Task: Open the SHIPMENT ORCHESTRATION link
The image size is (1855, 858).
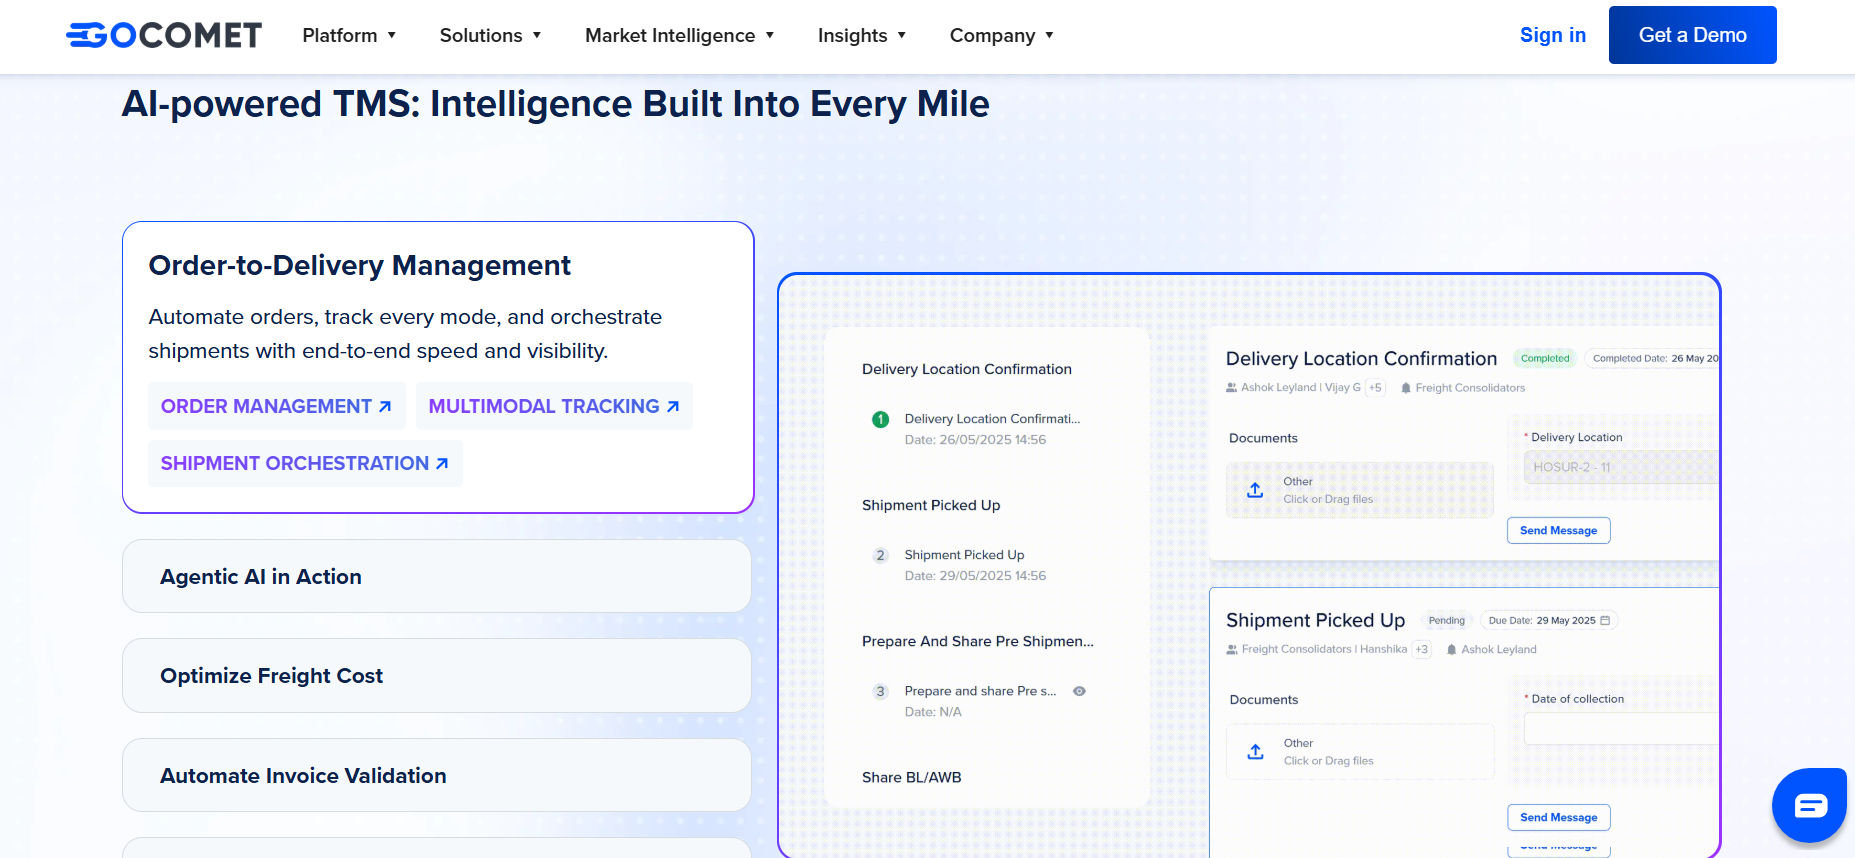Action: pyautogui.click(x=305, y=463)
